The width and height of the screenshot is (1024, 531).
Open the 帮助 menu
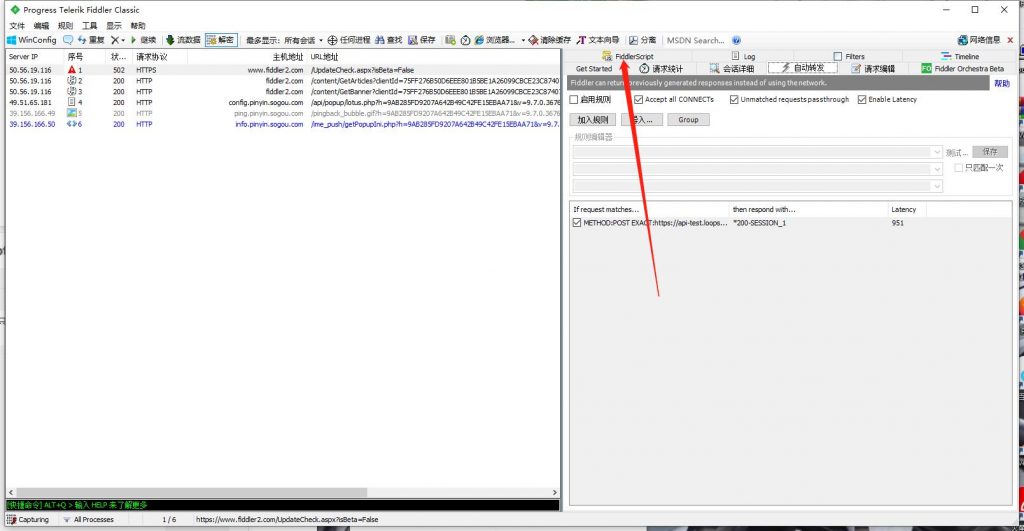[138, 25]
